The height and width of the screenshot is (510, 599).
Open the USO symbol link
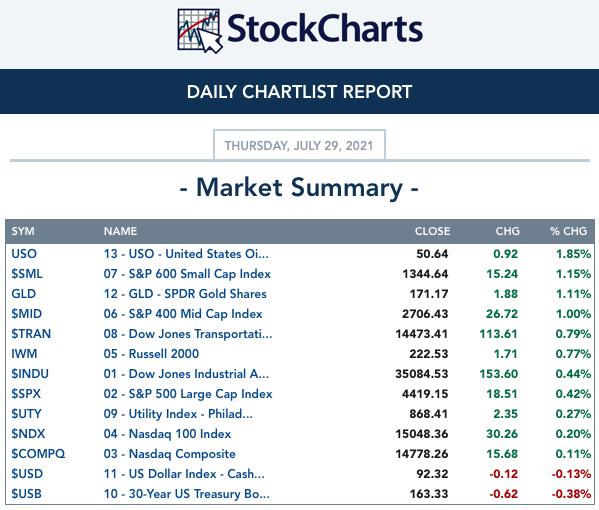[x=24, y=254]
